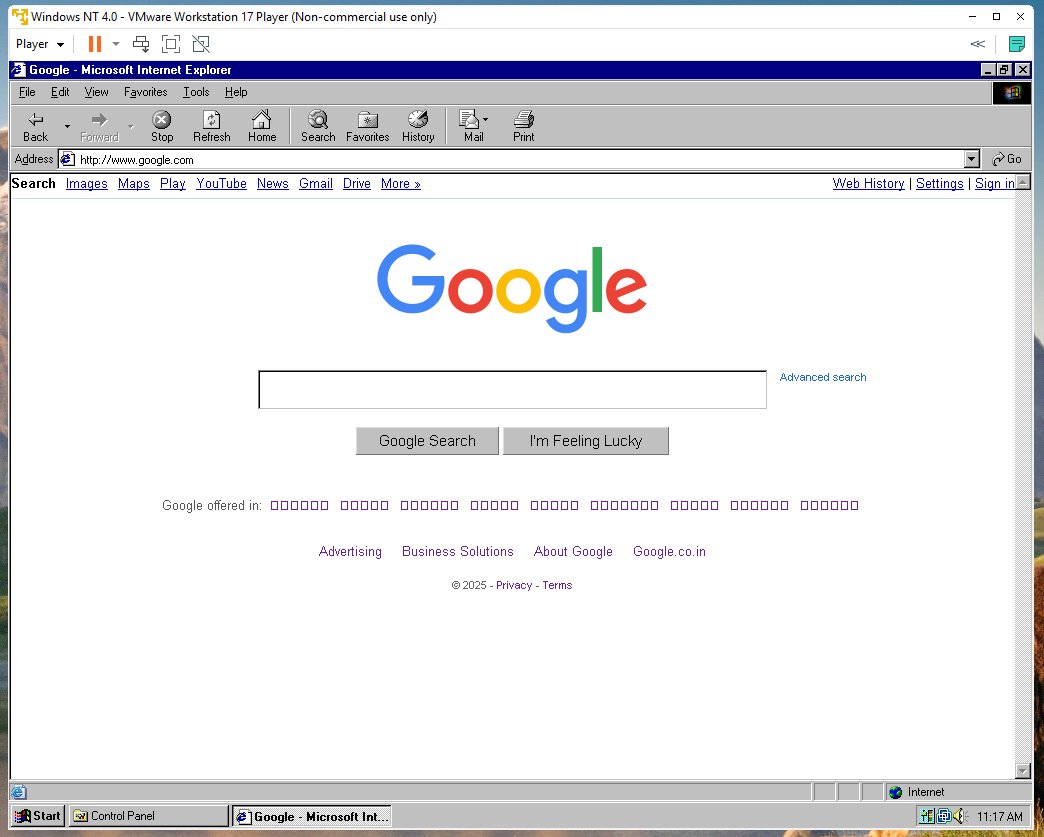
Task: Click the scrollbar up arrow in IE
Action: (1023, 182)
